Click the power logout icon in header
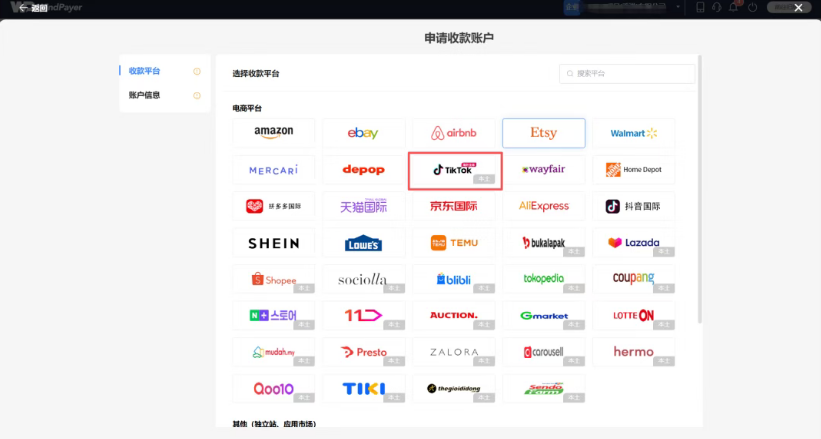 pyautogui.click(x=752, y=7)
